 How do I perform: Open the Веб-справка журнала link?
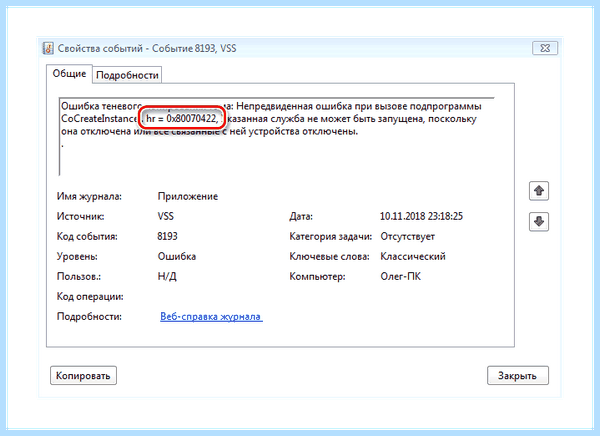[211, 317]
